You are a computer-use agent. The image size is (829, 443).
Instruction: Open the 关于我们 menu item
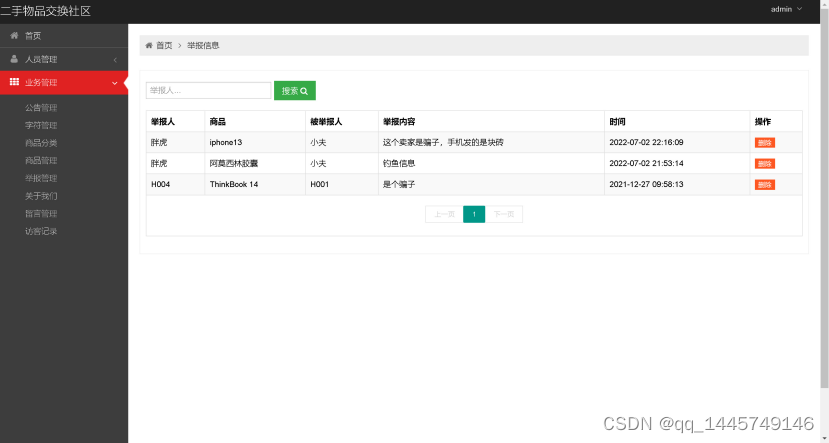pos(41,196)
